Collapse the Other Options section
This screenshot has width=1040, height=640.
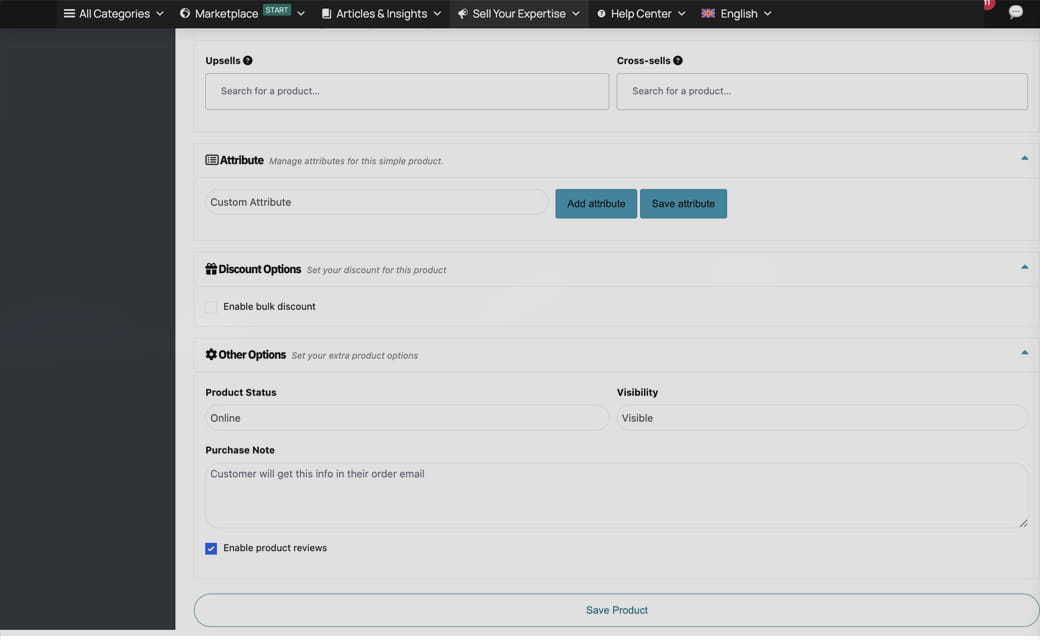click(1023, 352)
